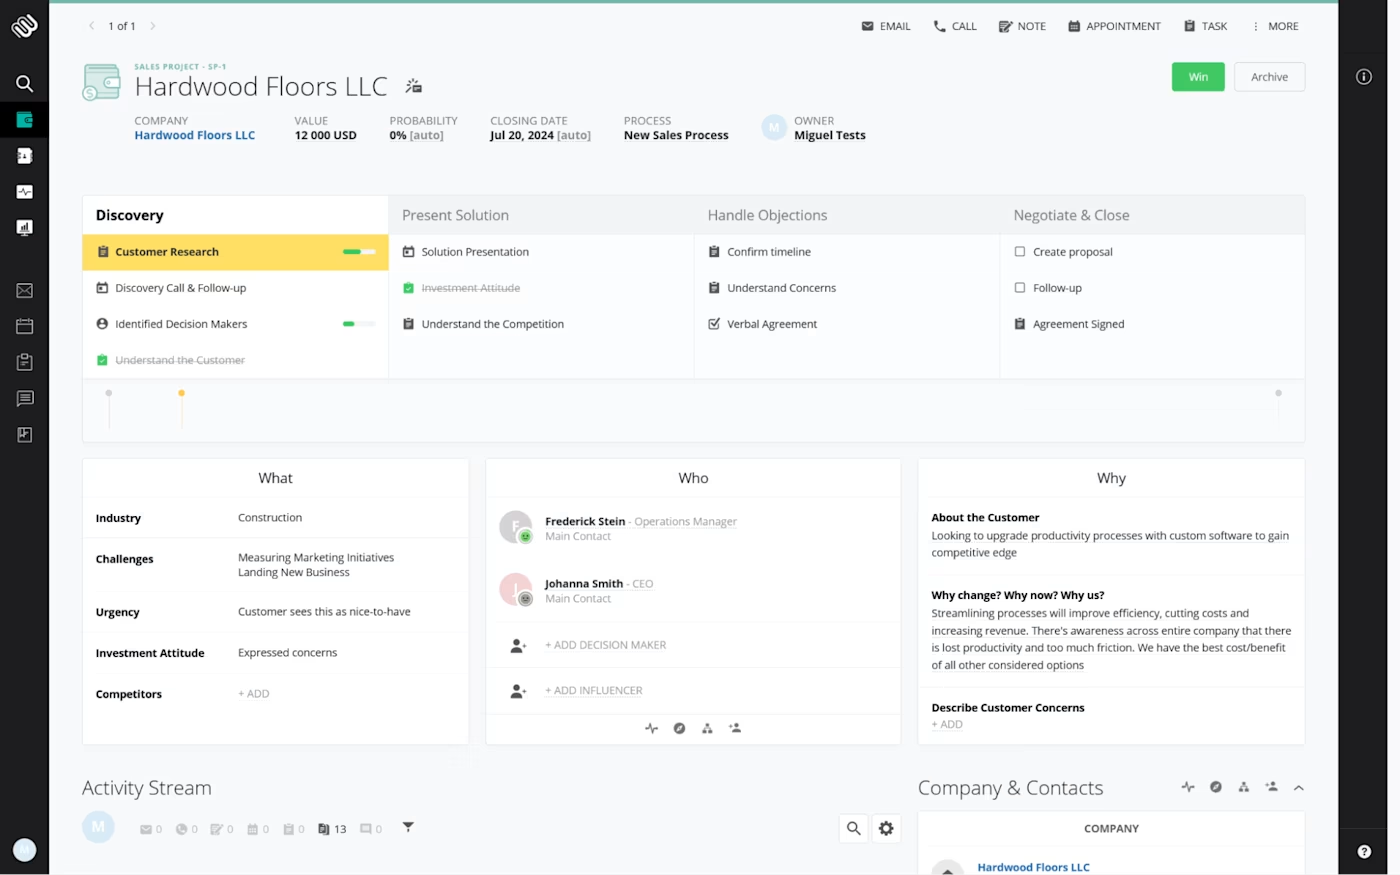Change the New Sales Process field

point(676,136)
